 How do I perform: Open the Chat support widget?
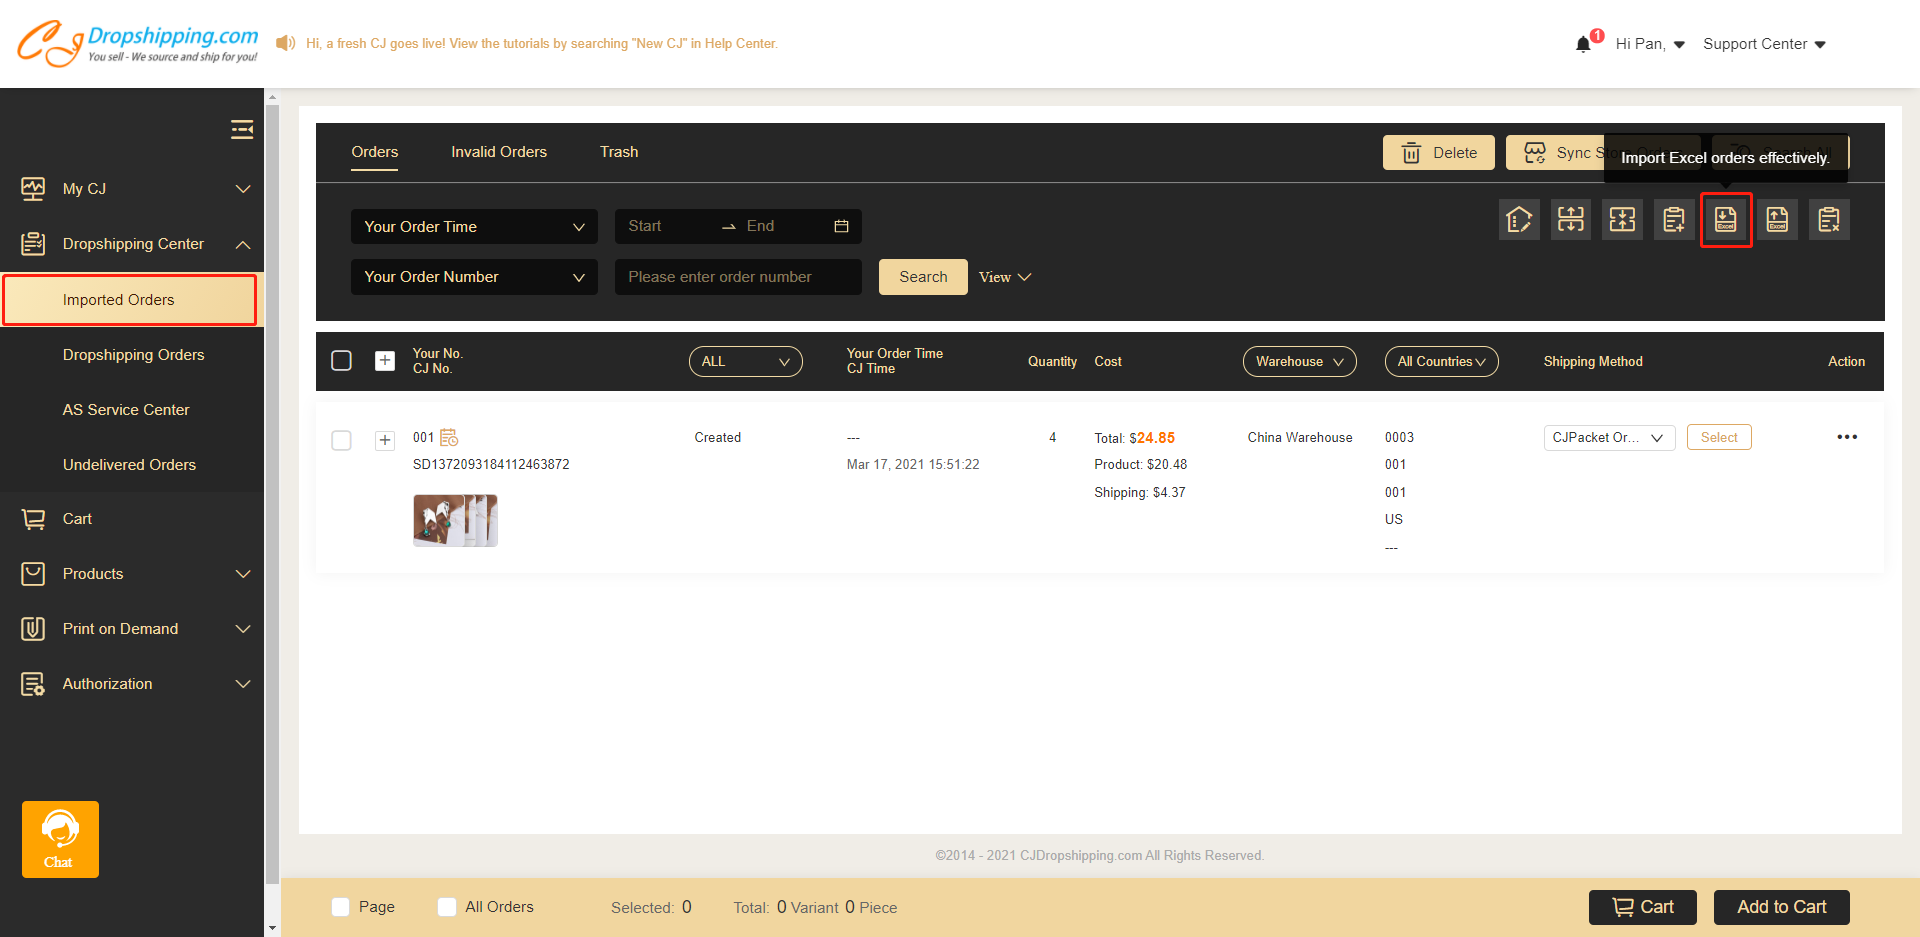(60, 839)
